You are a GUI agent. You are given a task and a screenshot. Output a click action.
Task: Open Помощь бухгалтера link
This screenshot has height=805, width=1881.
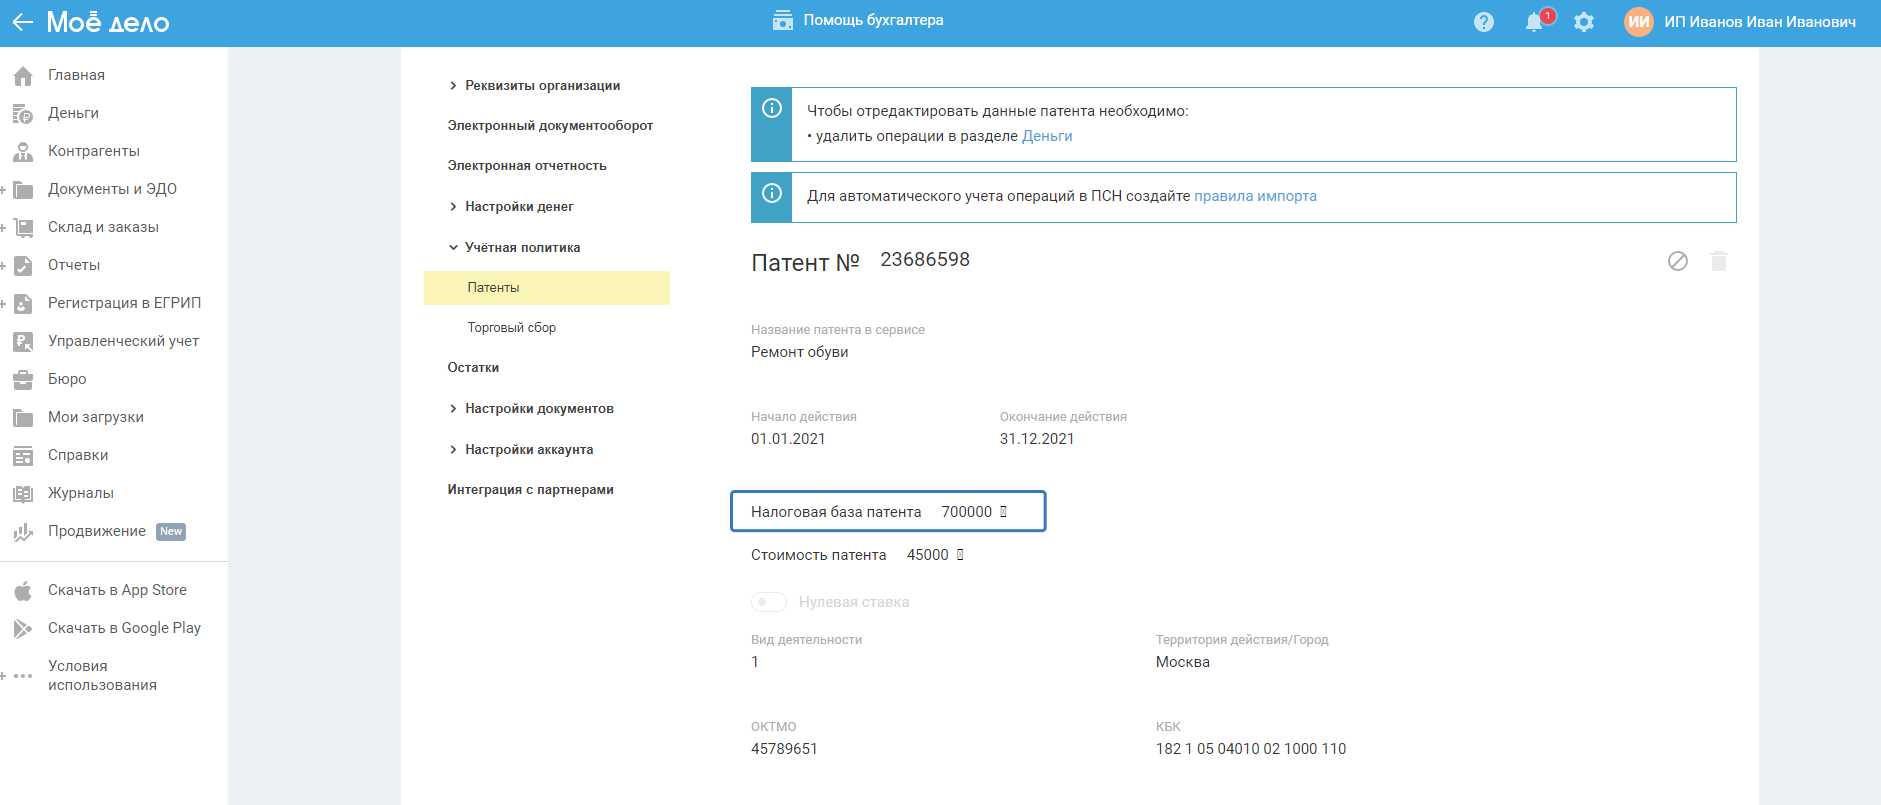(x=873, y=20)
